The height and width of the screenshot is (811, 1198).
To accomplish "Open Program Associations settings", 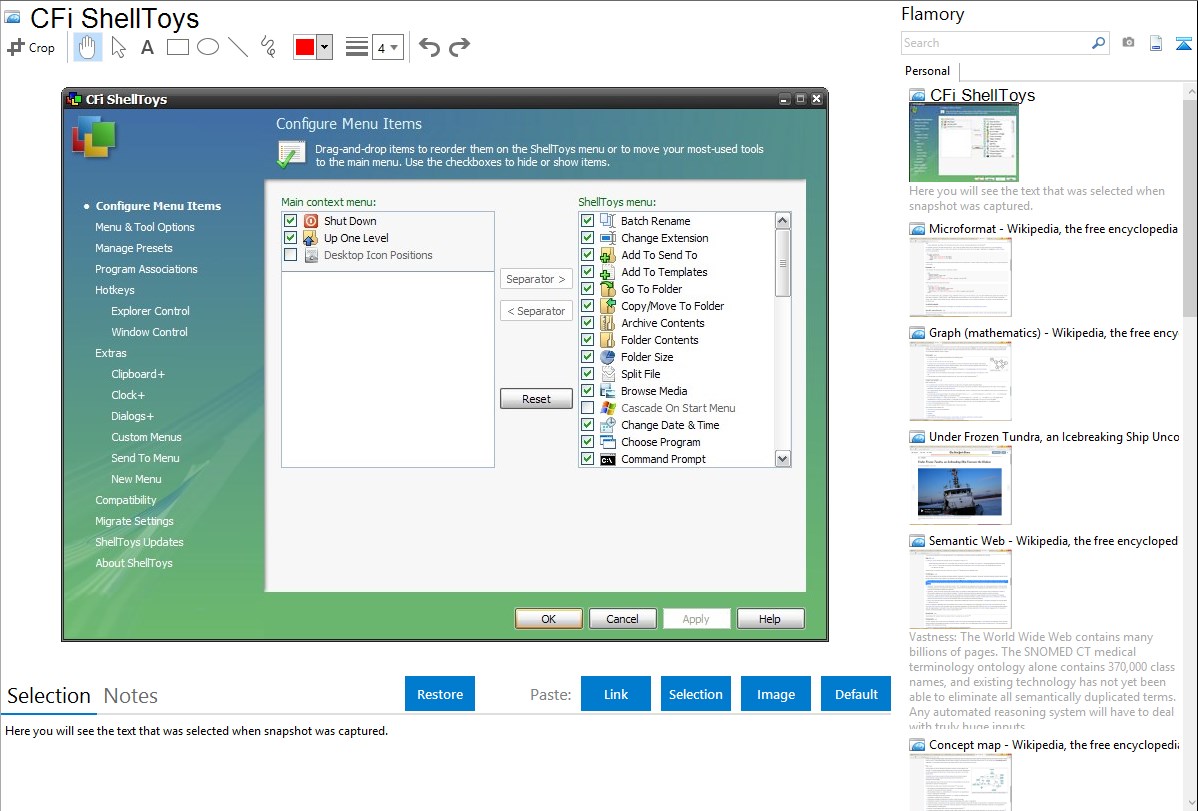I will (x=146, y=269).
